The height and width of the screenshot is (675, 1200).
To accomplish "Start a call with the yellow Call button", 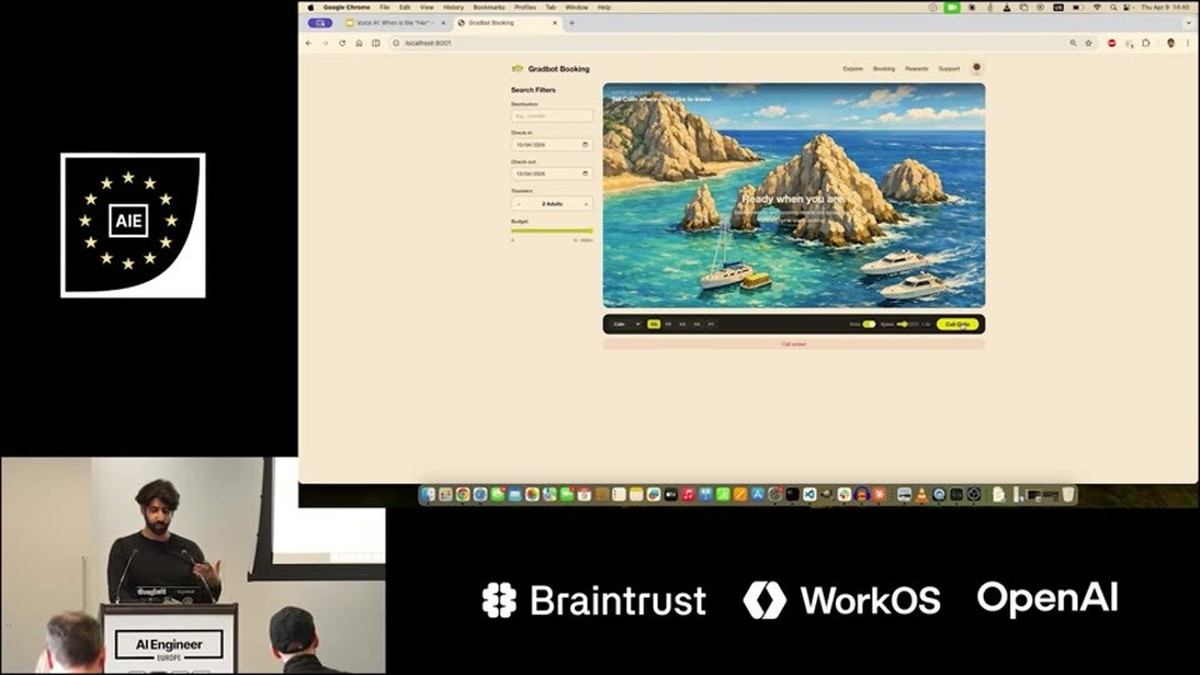I will coord(958,324).
